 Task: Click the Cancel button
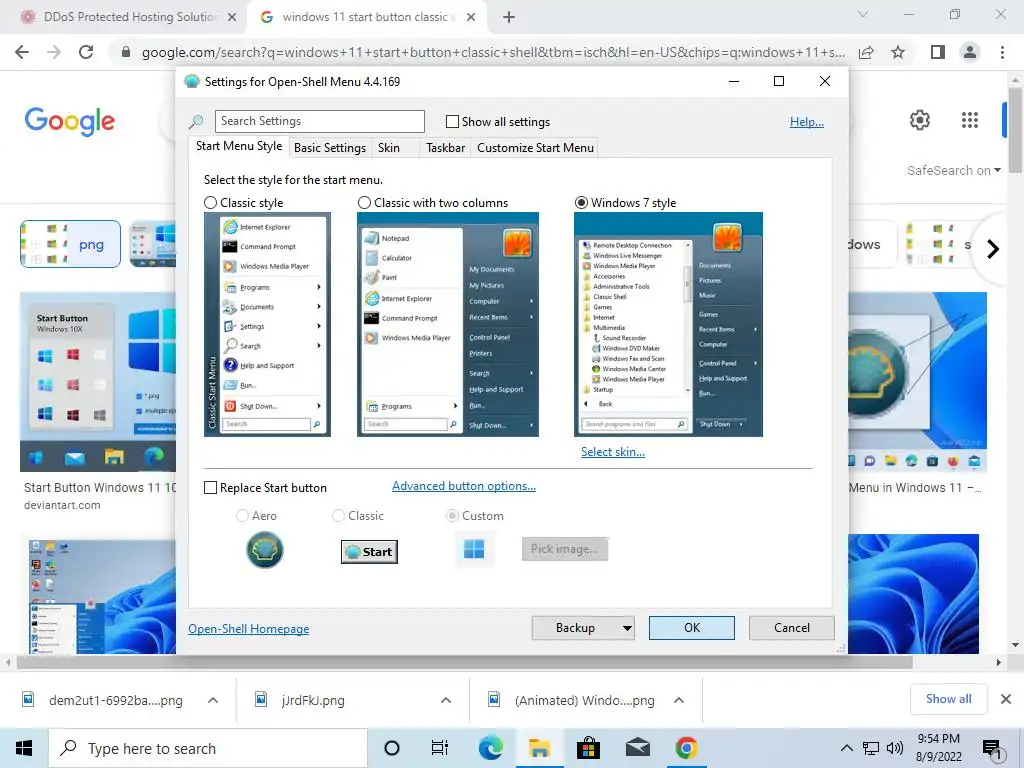(x=792, y=628)
